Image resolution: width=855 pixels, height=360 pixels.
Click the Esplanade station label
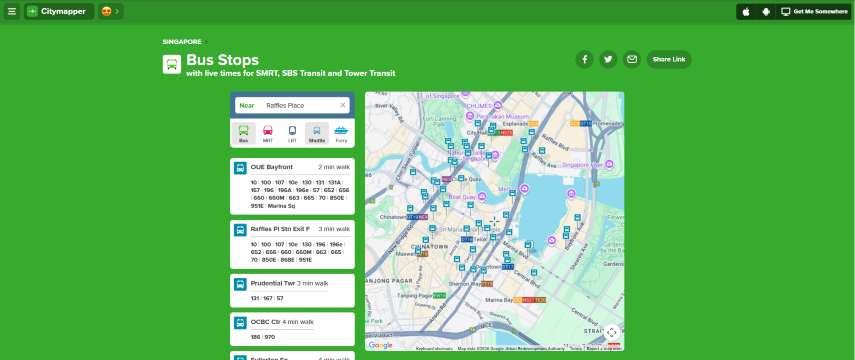pyautogui.click(x=520, y=124)
